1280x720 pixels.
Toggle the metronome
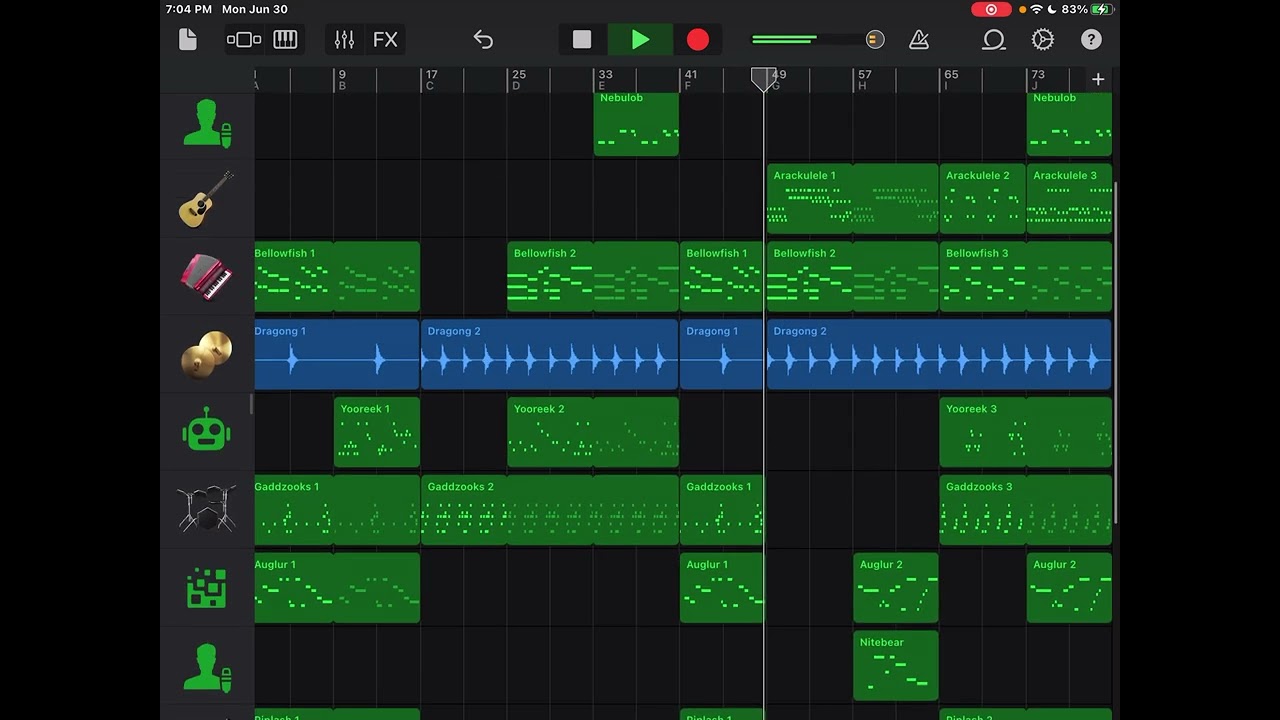(x=919, y=40)
